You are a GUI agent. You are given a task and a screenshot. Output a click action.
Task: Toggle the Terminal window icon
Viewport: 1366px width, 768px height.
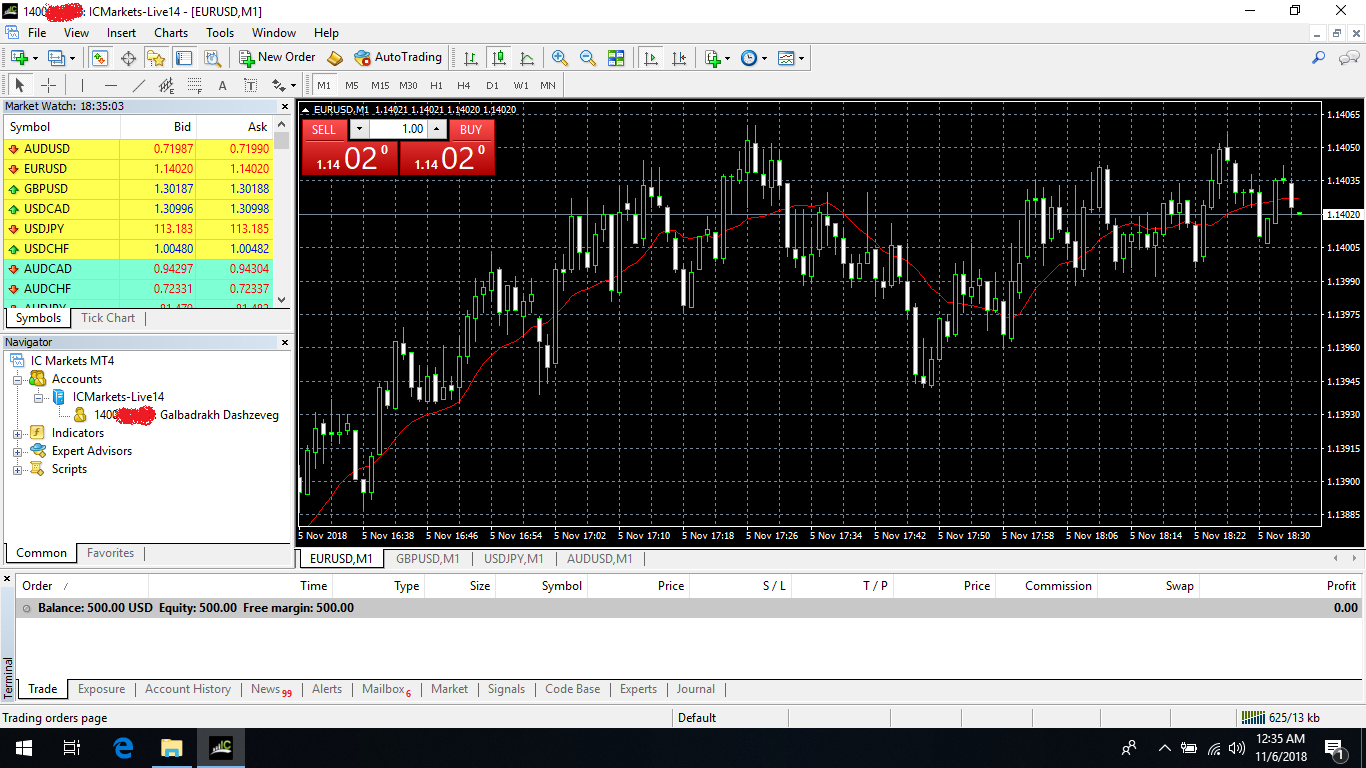[x=184, y=58]
